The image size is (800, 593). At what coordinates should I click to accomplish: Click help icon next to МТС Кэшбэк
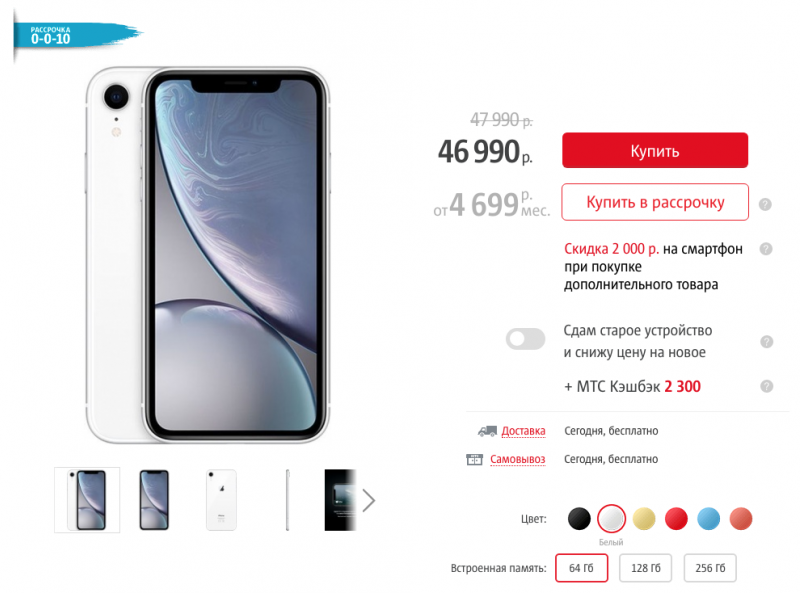pos(766,386)
